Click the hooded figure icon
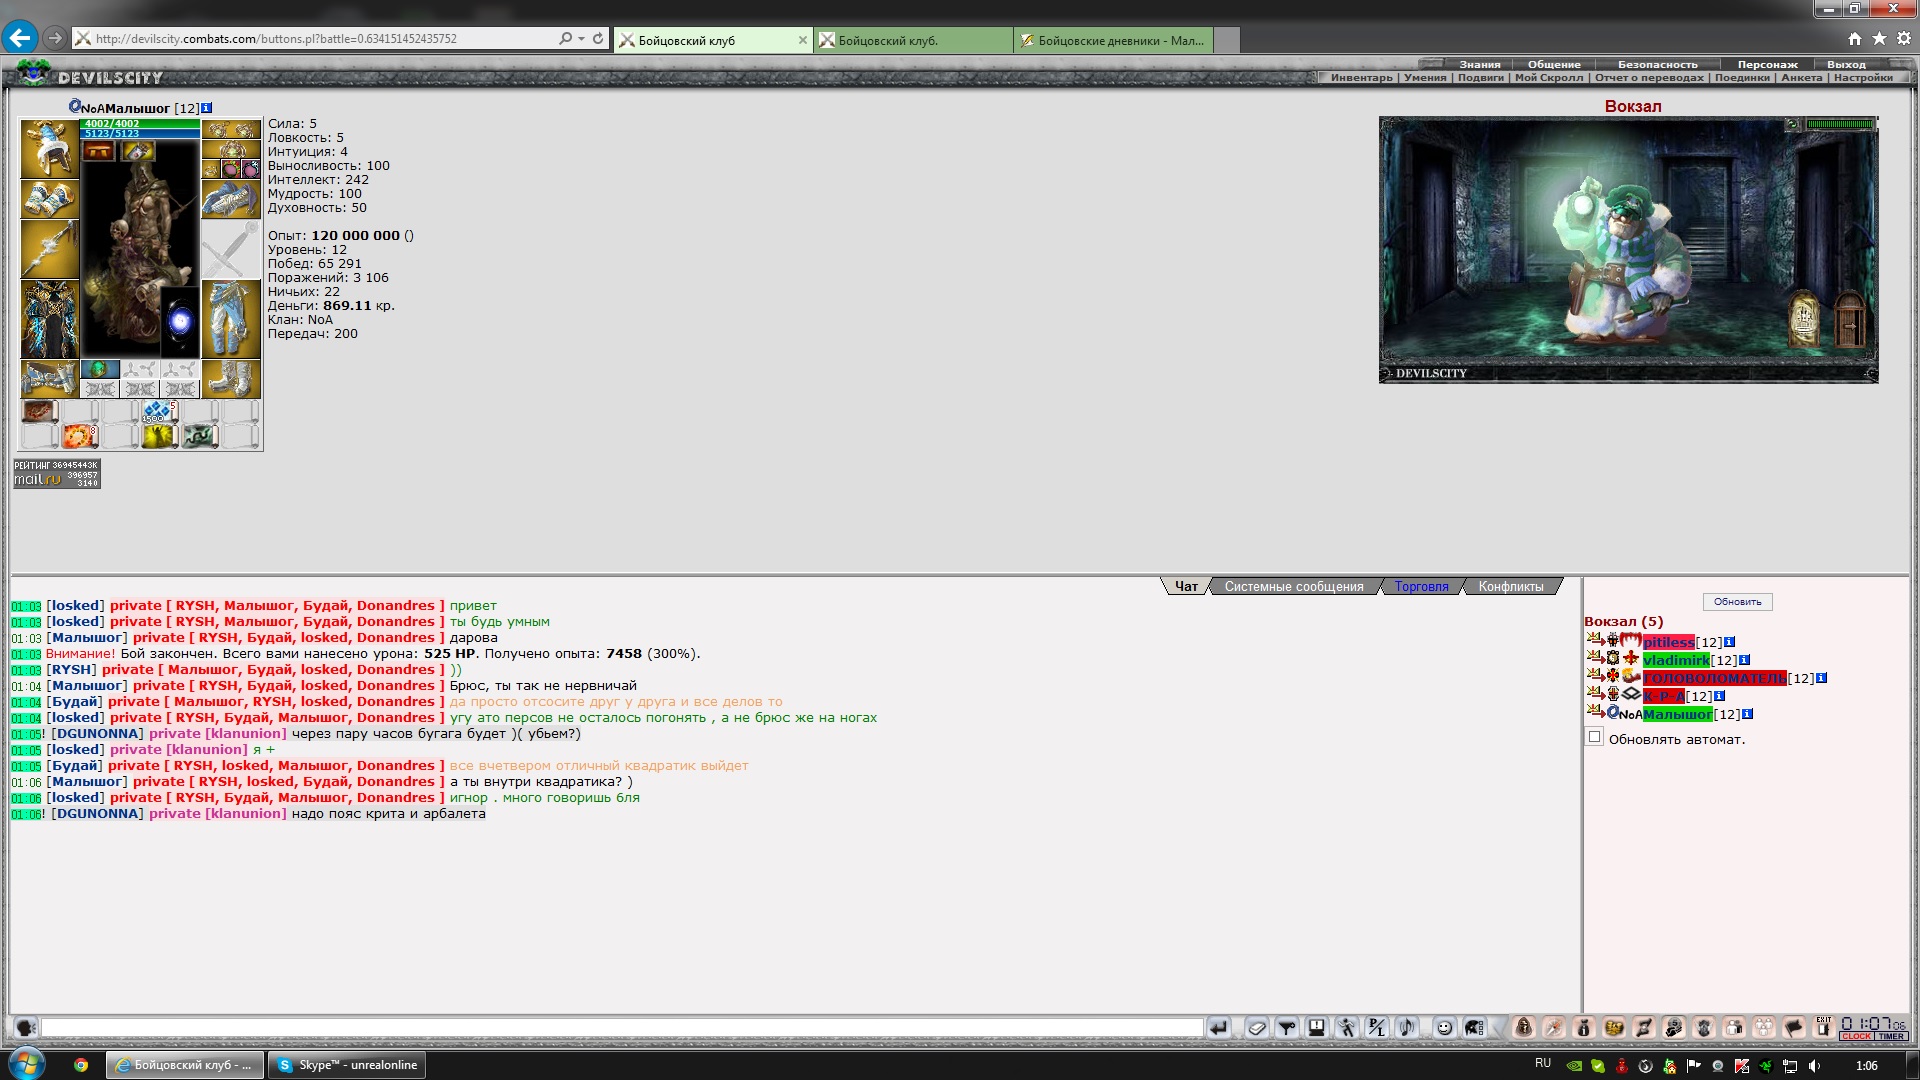This screenshot has height=1080, width=1920. point(1524,1027)
